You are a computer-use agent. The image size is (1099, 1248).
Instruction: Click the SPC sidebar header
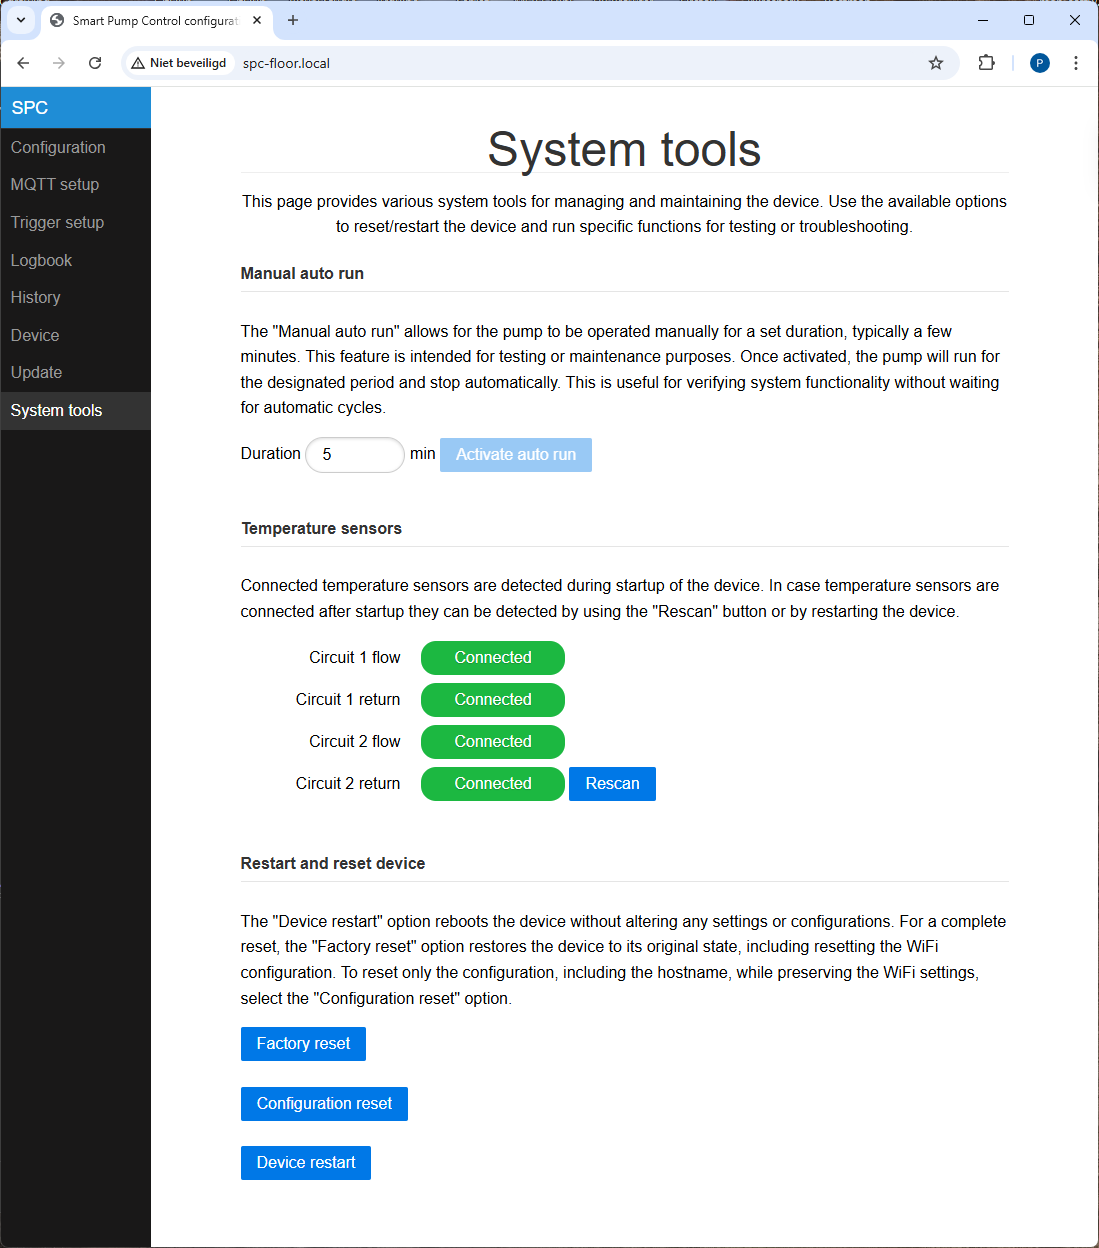click(75, 108)
